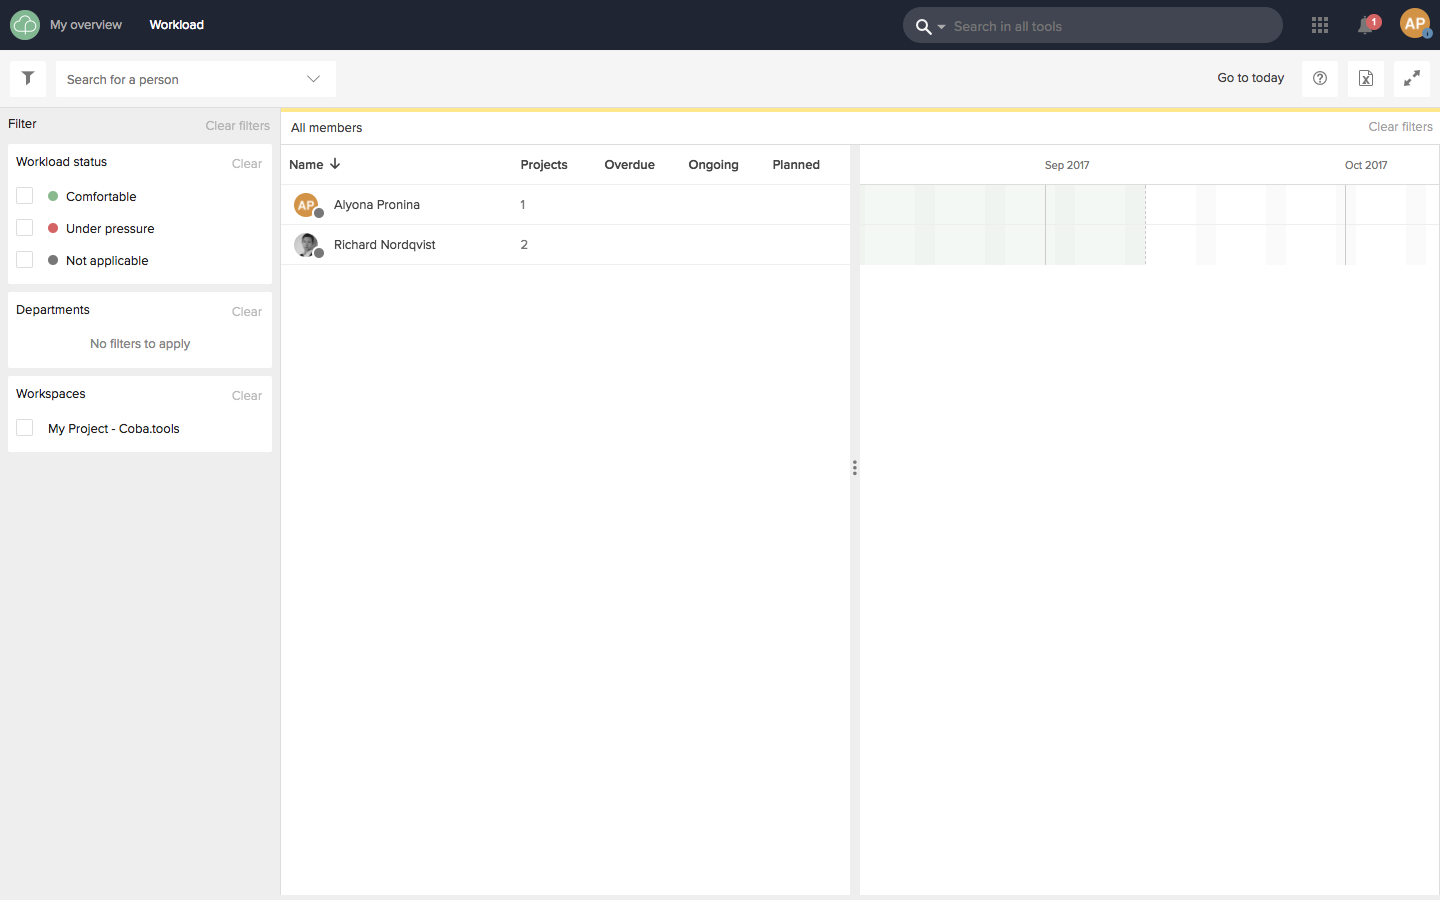Switch to the Workload tab

click(176, 24)
